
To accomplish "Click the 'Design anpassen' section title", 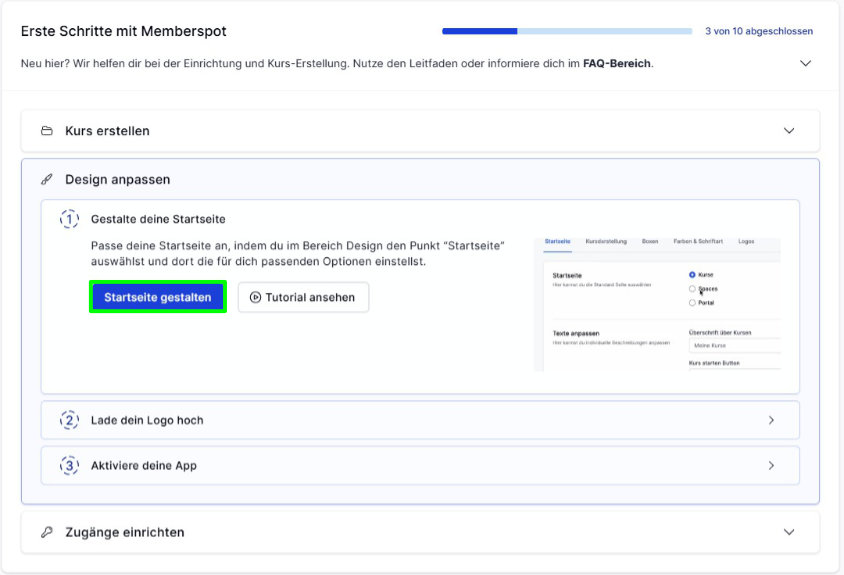I will pyautogui.click(x=117, y=179).
